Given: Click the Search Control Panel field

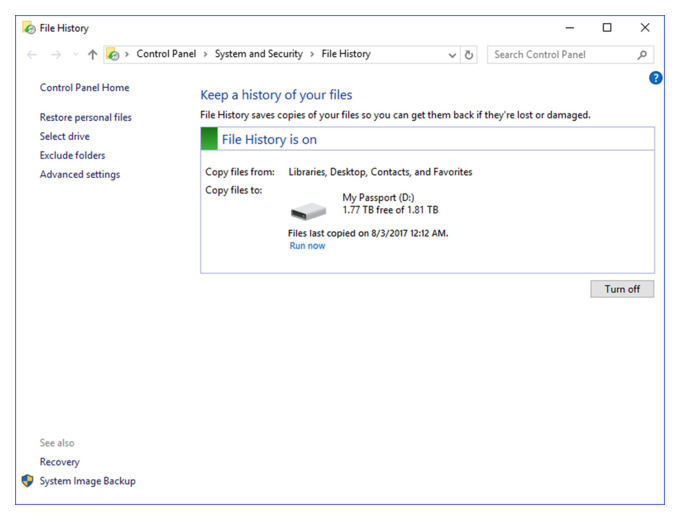Looking at the screenshot, I should pos(570,55).
